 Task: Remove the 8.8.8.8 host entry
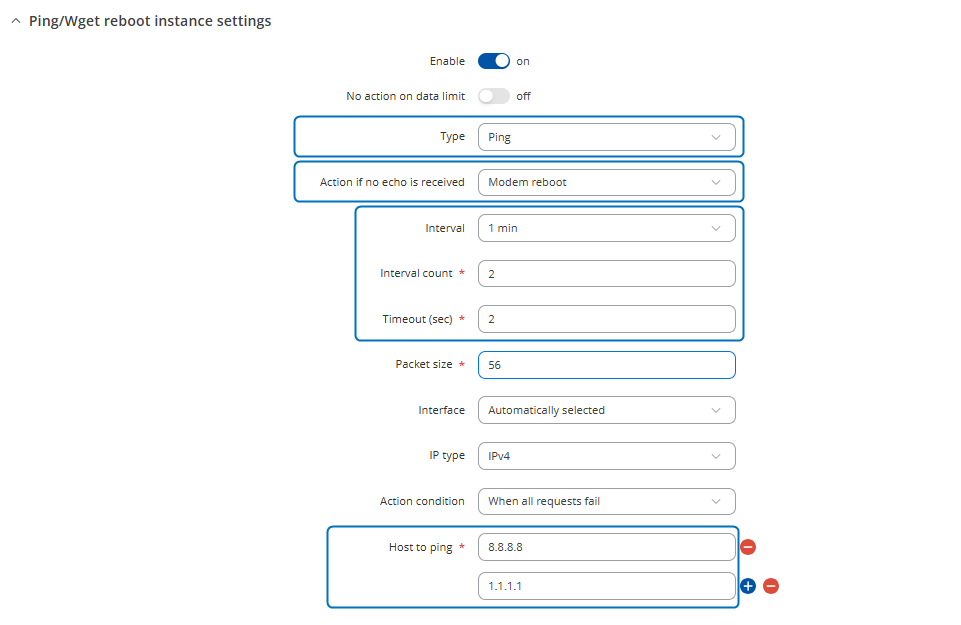tap(748, 547)
